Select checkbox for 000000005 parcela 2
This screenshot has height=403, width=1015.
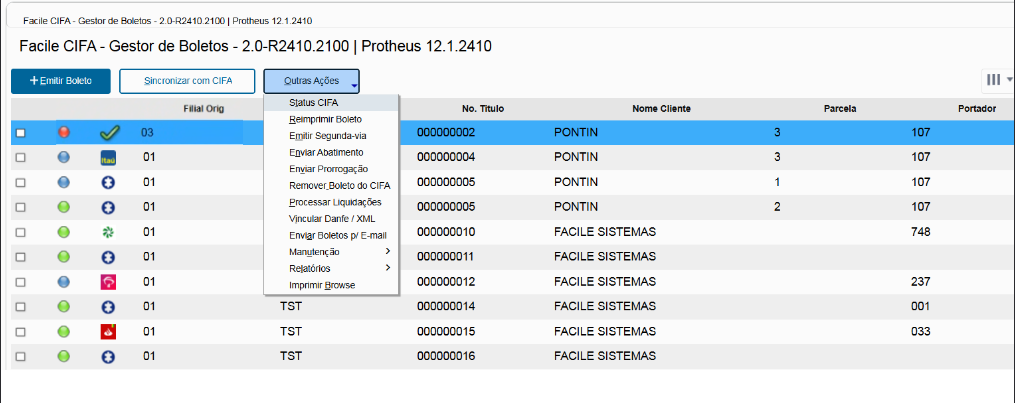tap(21, 208)
